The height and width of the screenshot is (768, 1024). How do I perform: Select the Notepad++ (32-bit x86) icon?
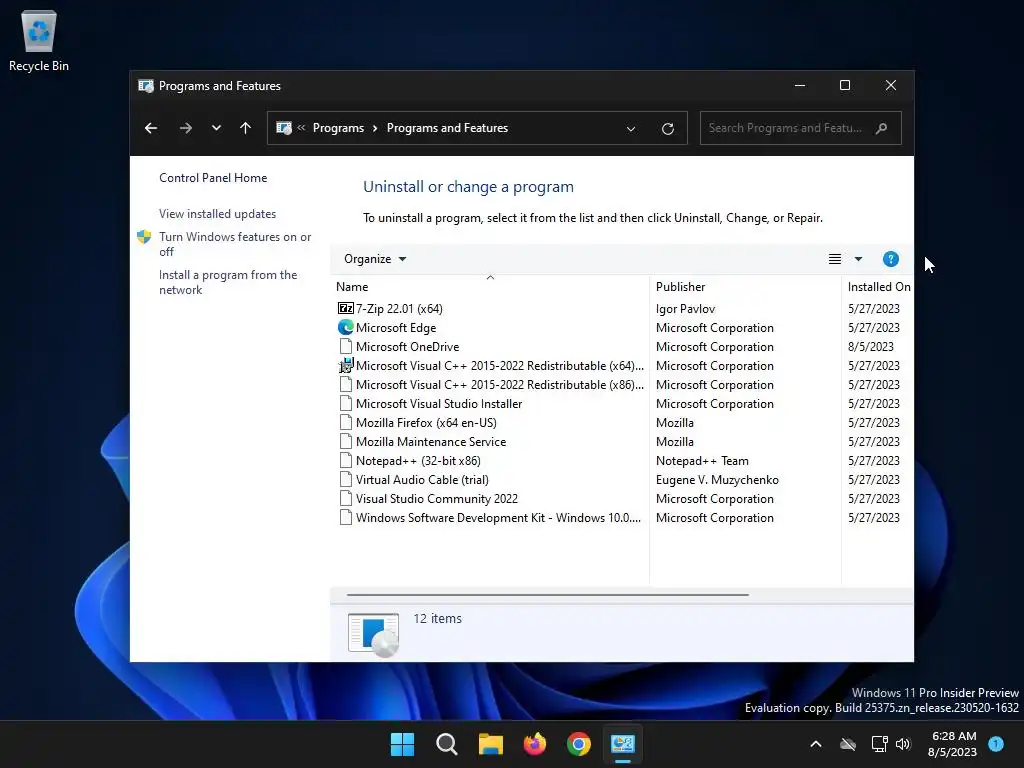coord(345,460)
